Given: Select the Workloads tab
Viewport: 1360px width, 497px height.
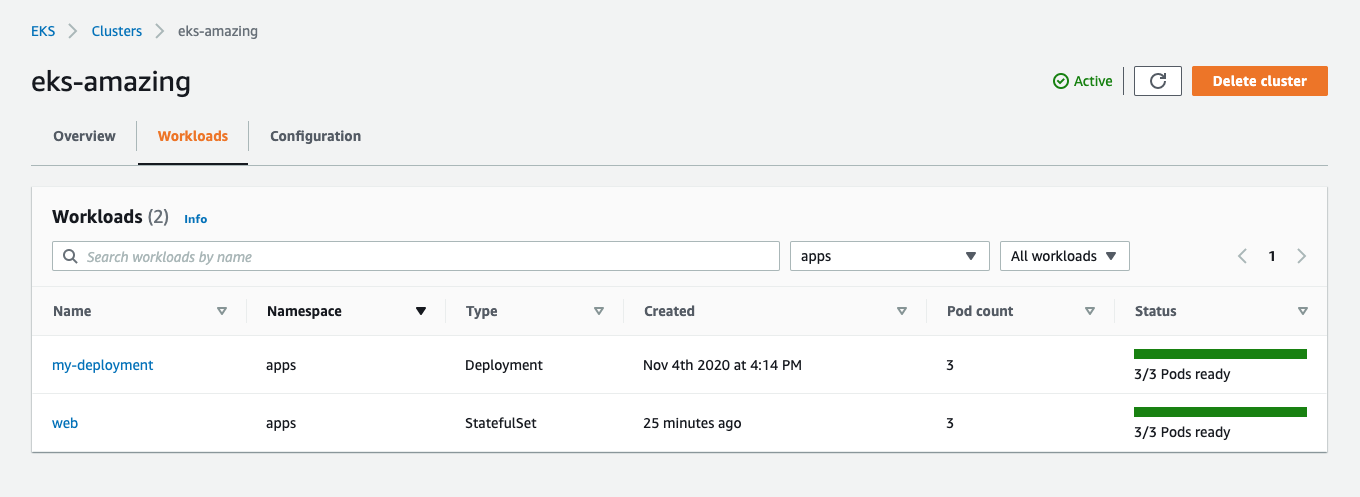Looking at the screenshot, I should coord(193,136).
